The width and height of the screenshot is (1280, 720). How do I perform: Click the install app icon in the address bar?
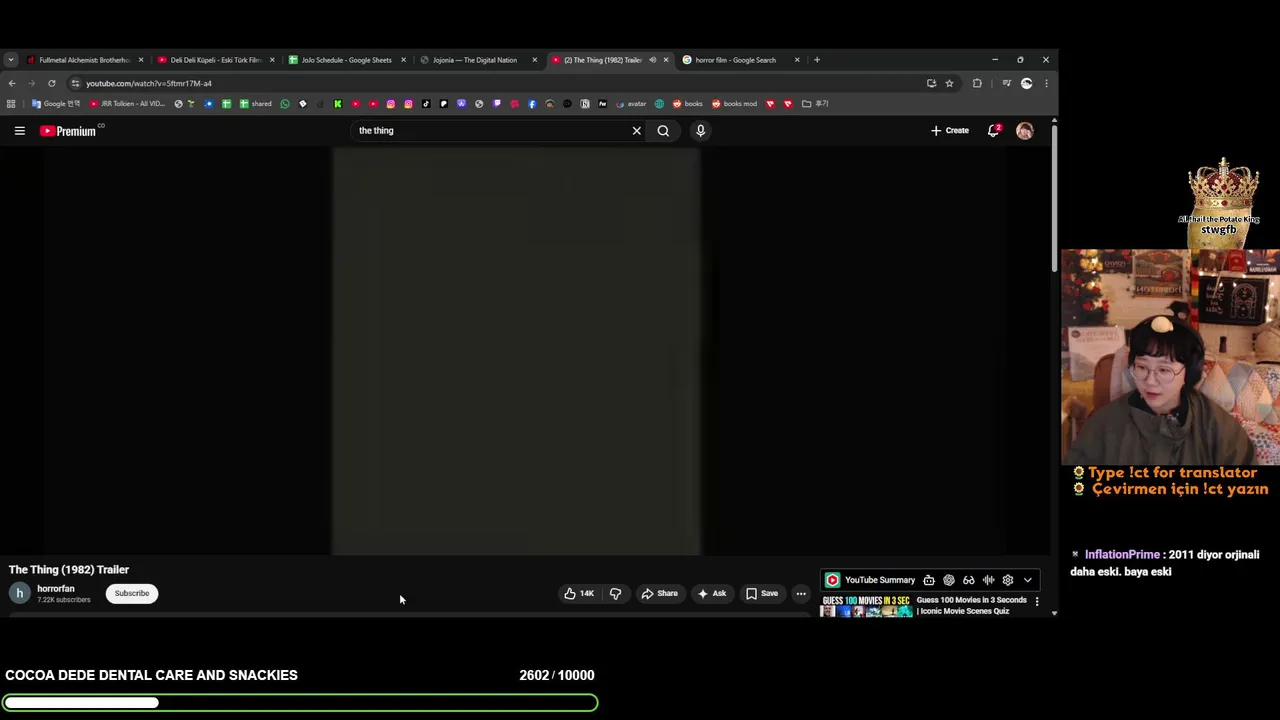[931, 84]
